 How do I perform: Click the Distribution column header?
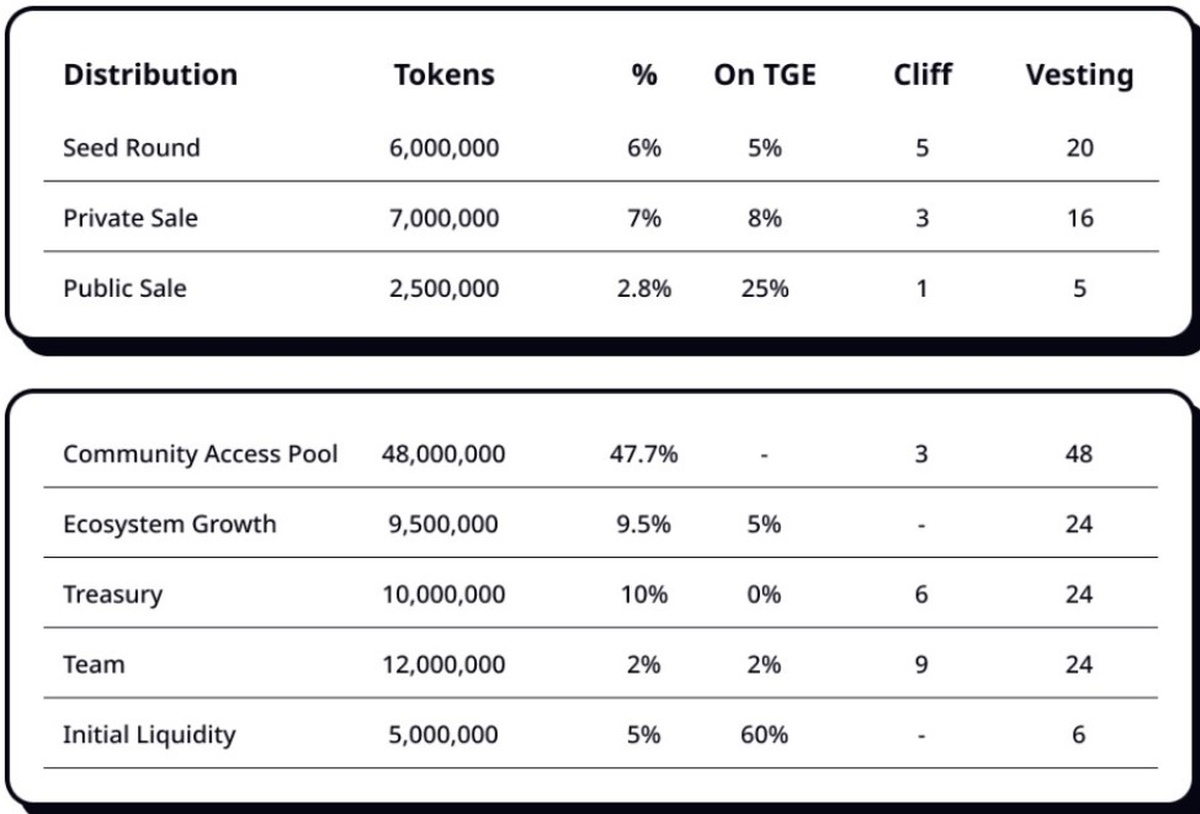pyautogui.click(x=150, y=75)
